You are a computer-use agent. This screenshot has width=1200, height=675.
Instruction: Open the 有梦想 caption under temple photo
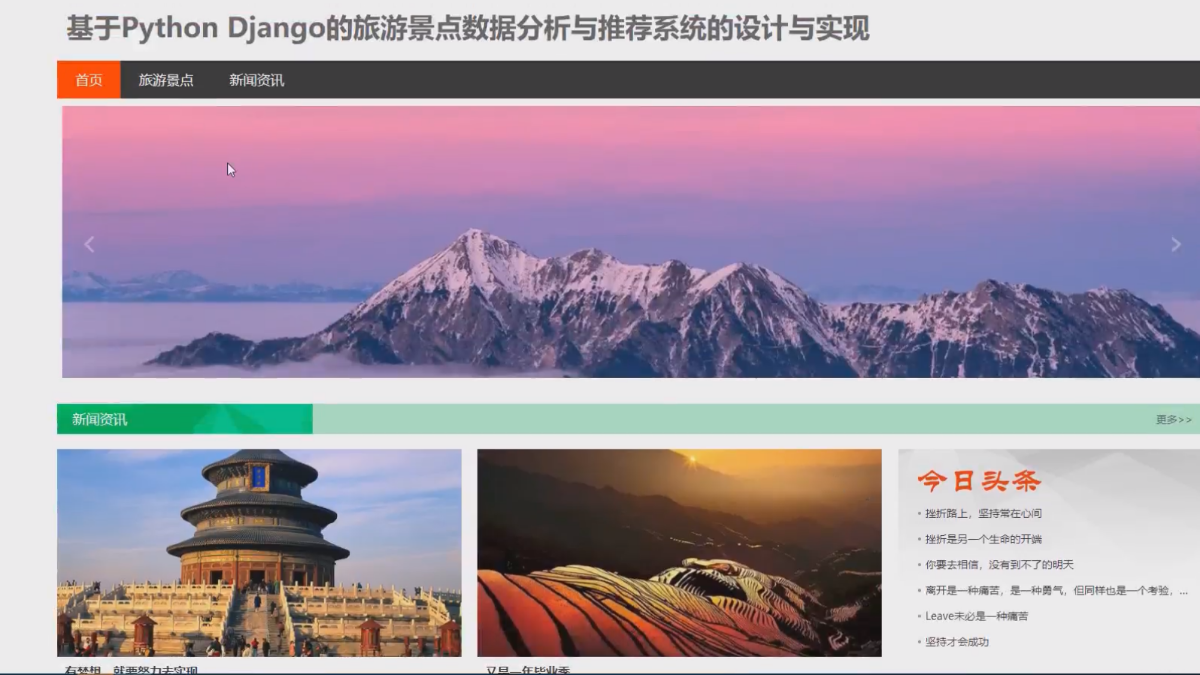[x=131, y=670]
